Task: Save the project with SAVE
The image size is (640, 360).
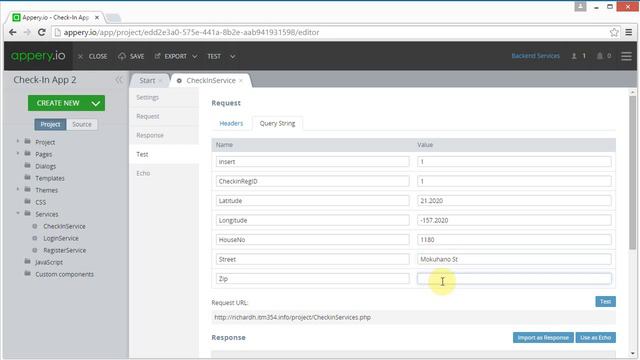Action: 131,56
